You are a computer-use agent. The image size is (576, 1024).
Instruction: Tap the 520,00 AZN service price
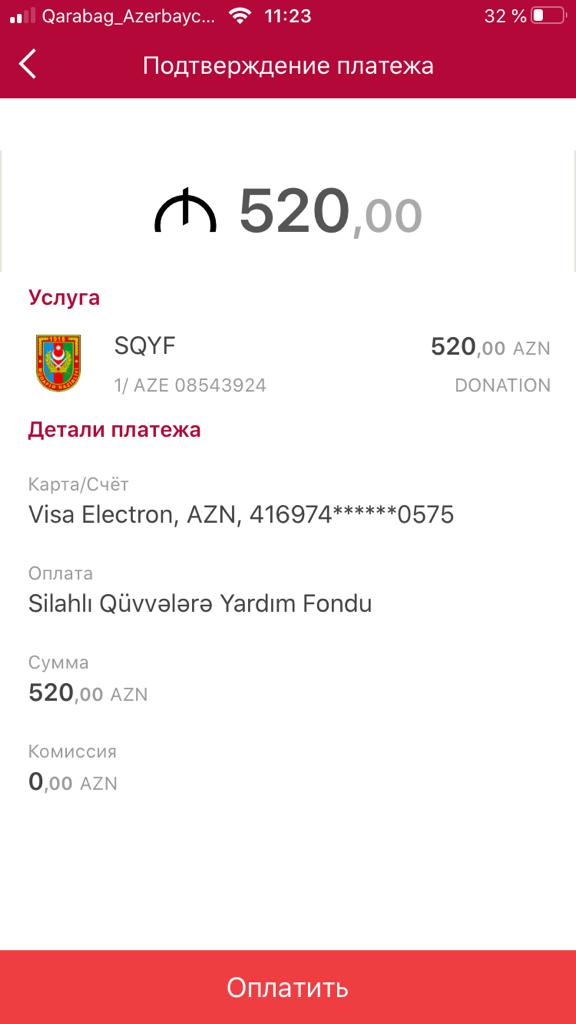coord(490,347)
